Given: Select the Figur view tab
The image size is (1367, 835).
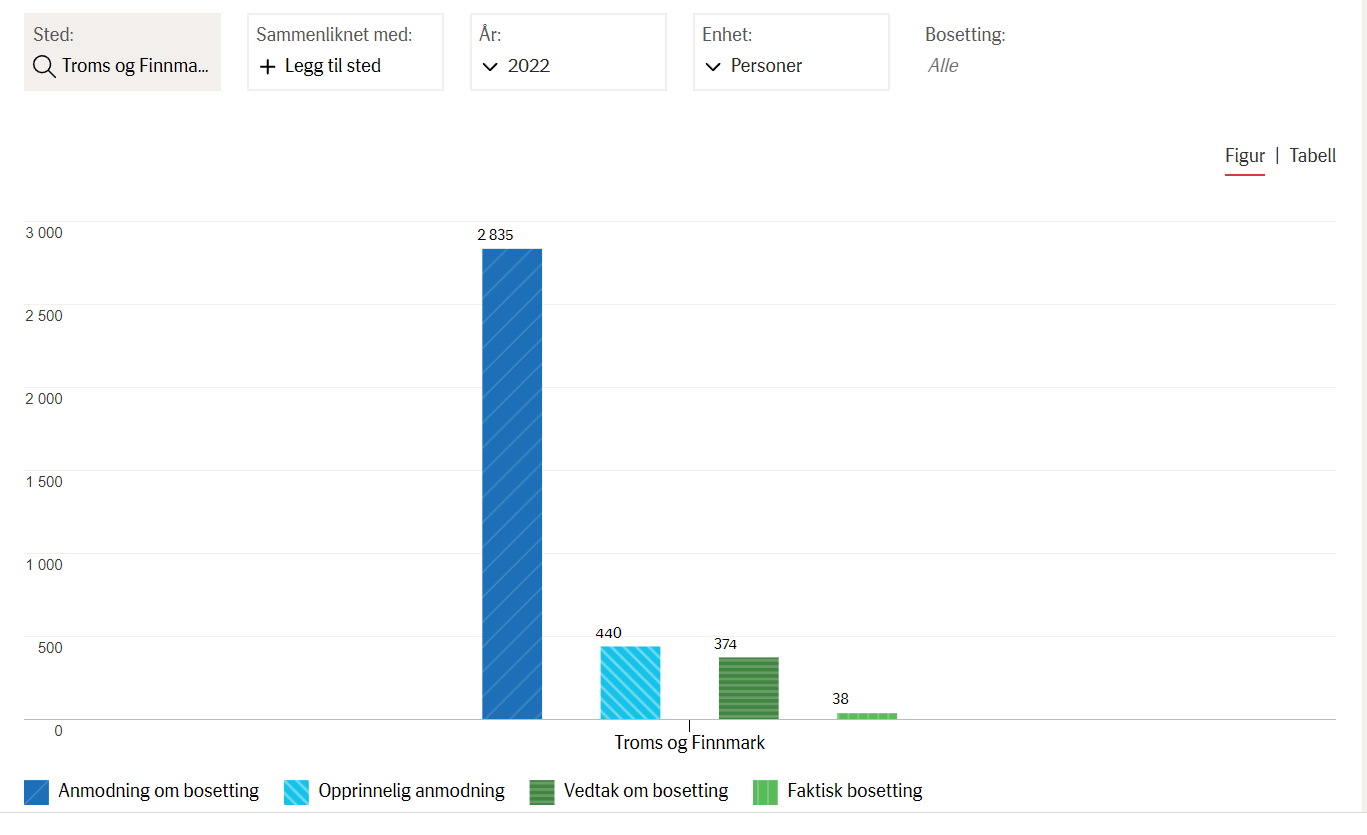Looking at the screenshot, I should pyautogui.click(x=1244, y=156).
